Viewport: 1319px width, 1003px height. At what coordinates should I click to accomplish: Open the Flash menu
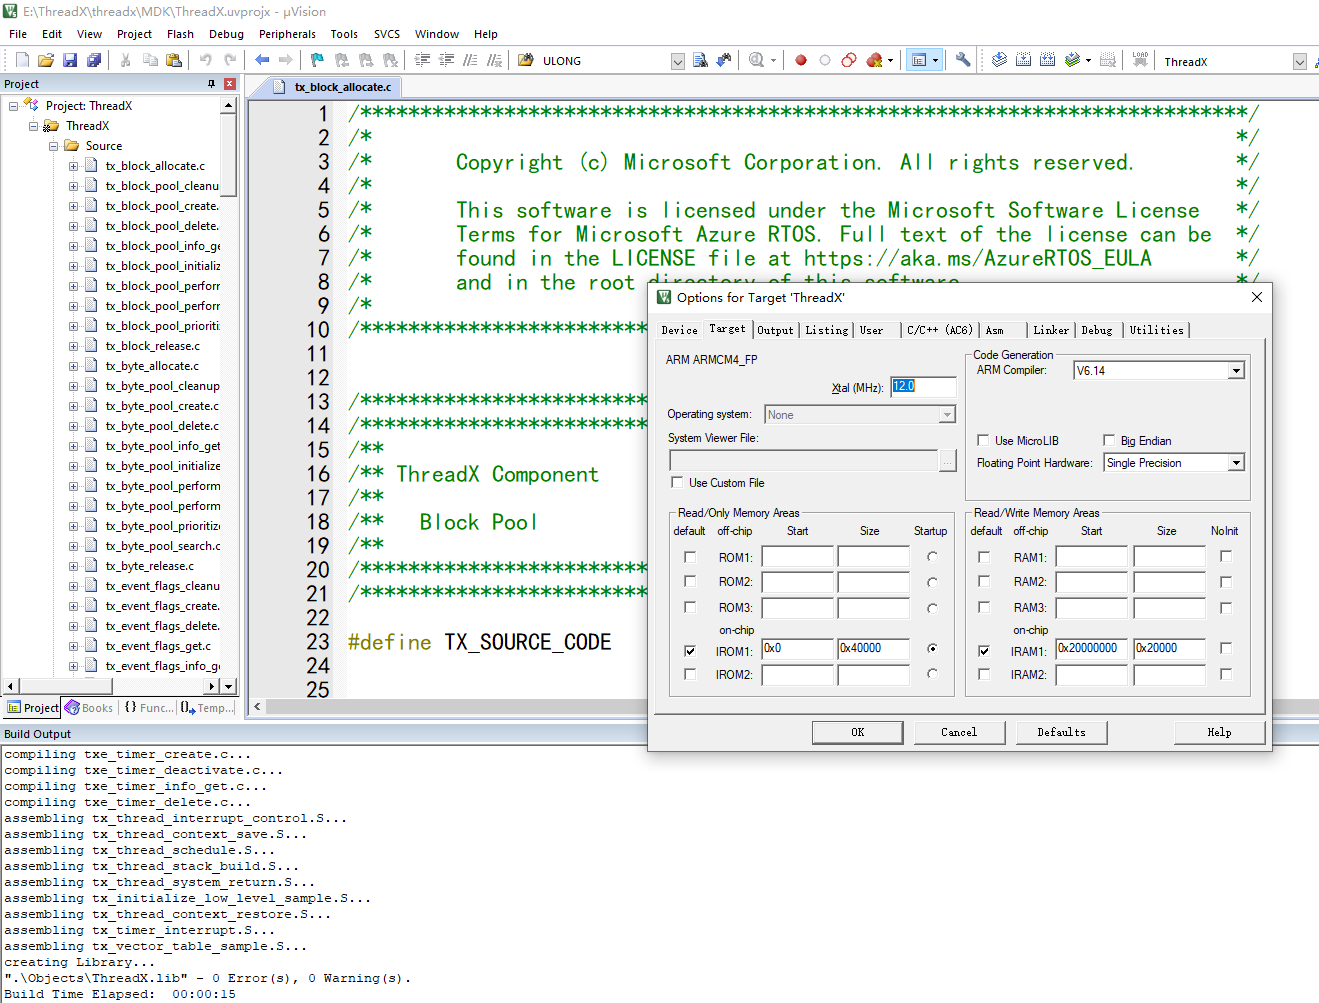coord(180,34)
